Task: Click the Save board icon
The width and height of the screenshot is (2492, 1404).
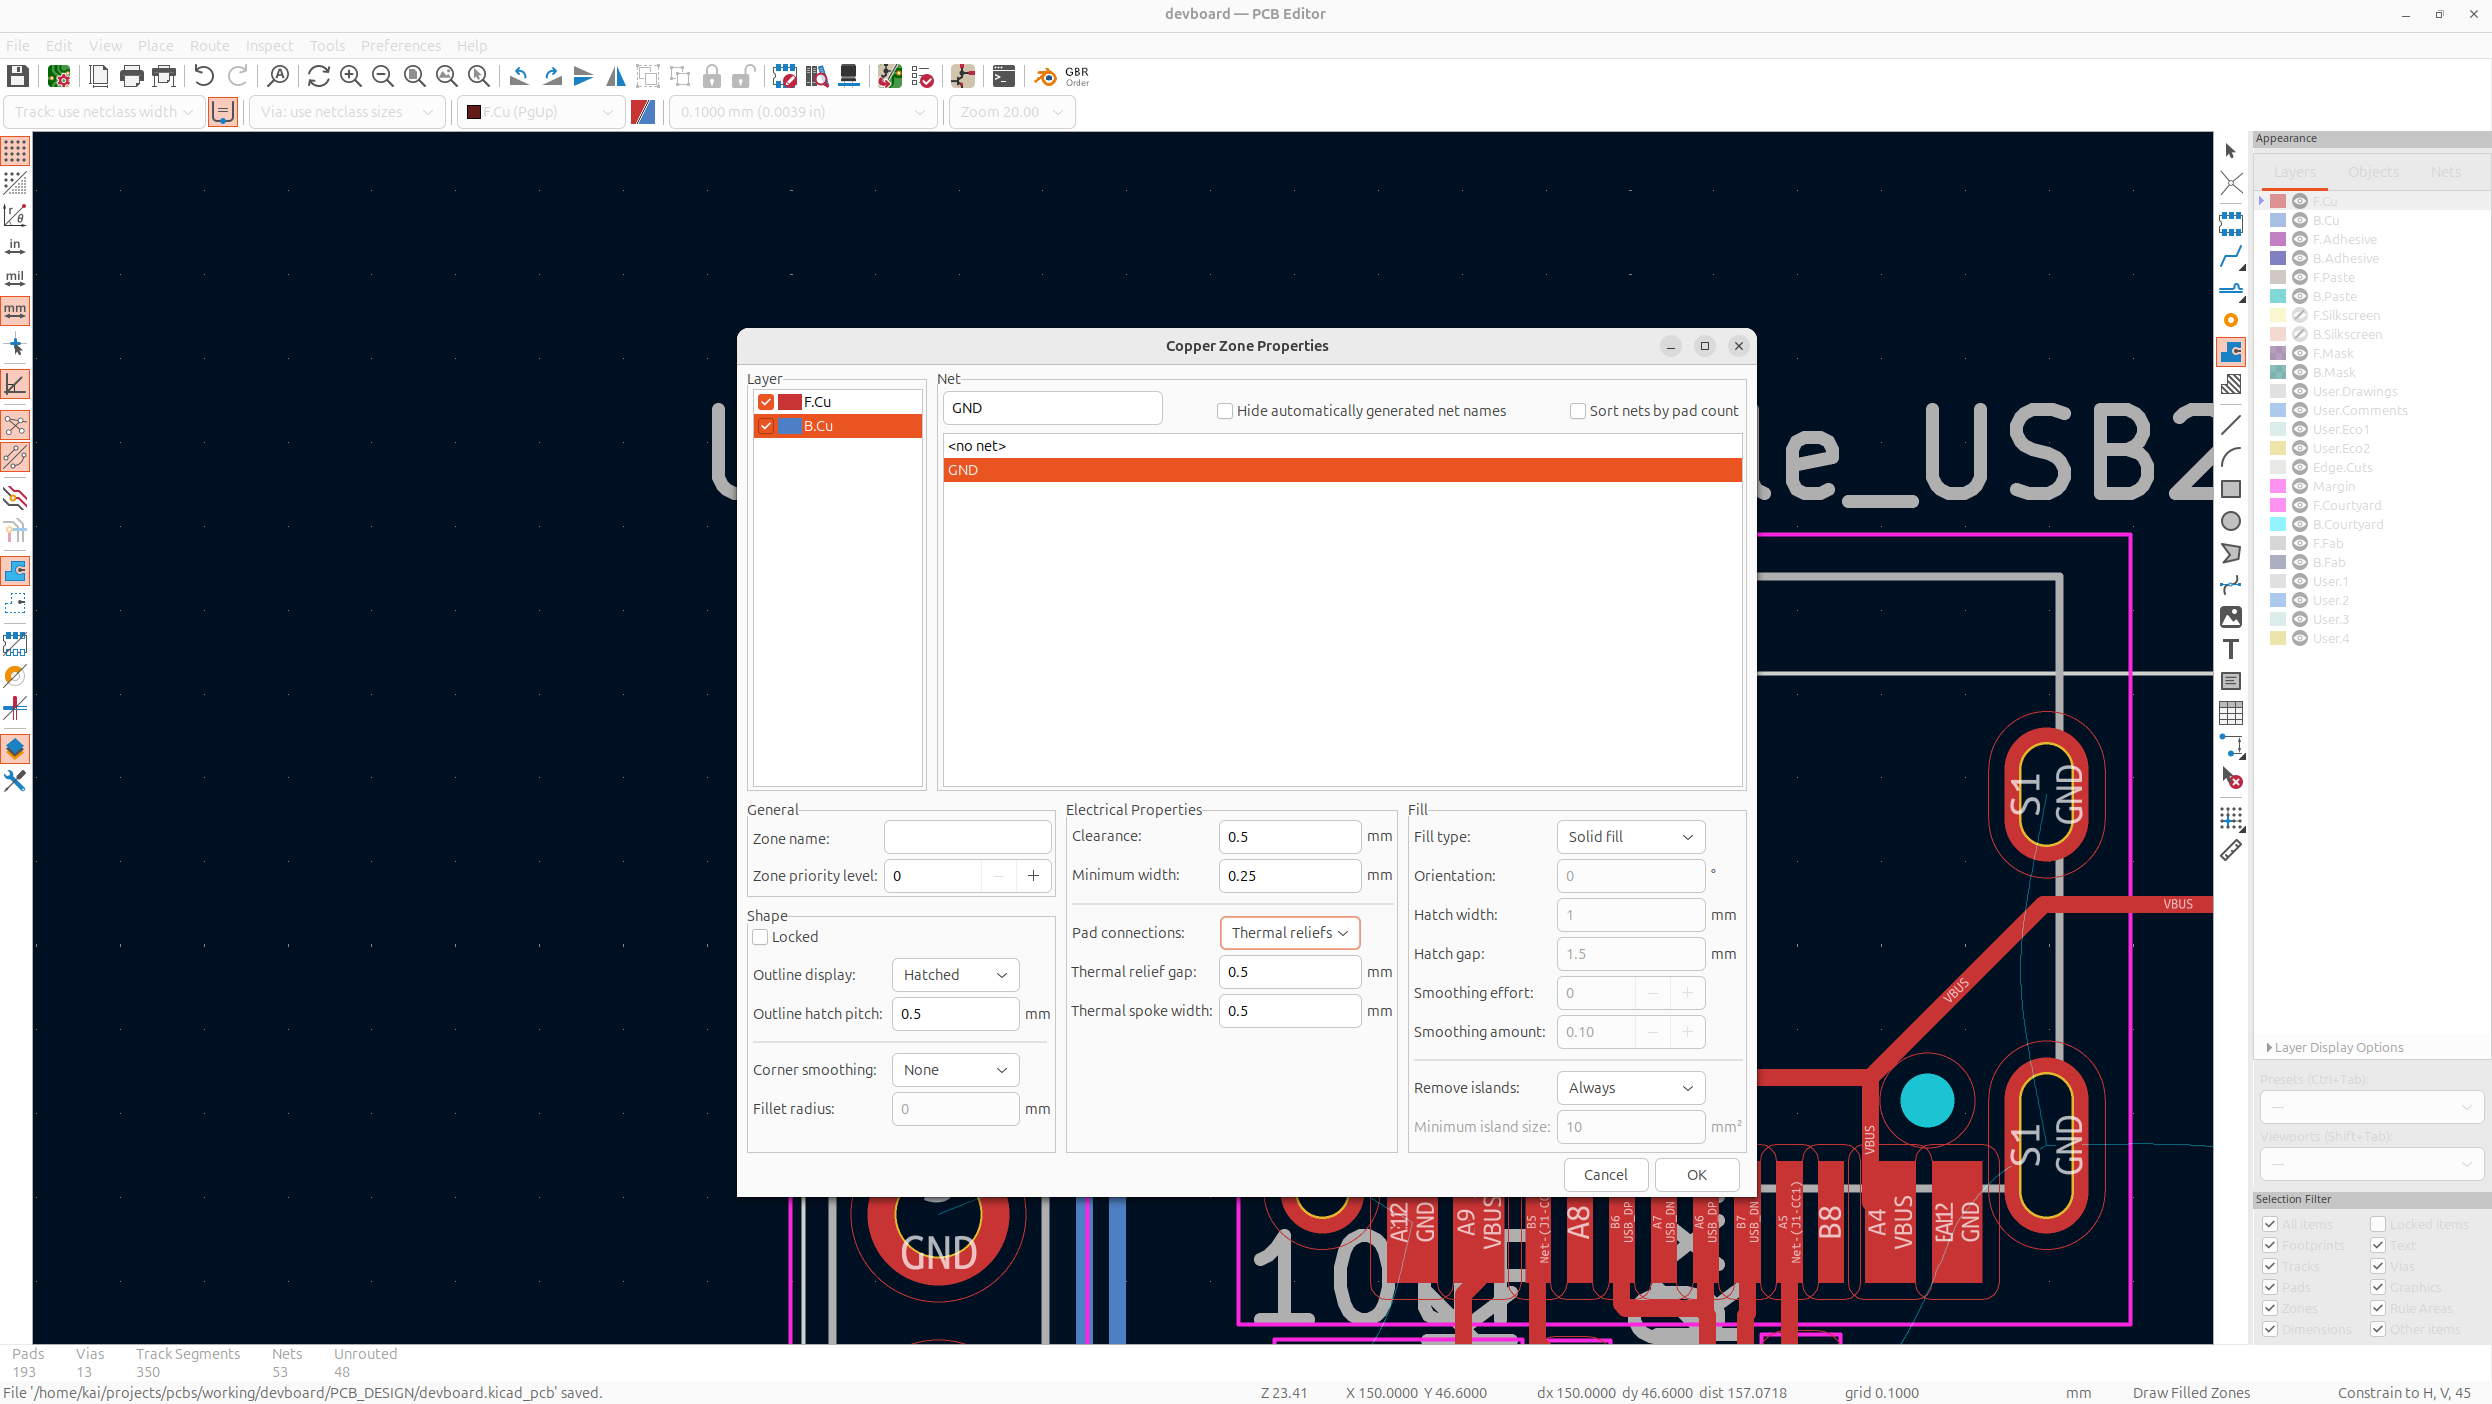Action: click(18, 76)
